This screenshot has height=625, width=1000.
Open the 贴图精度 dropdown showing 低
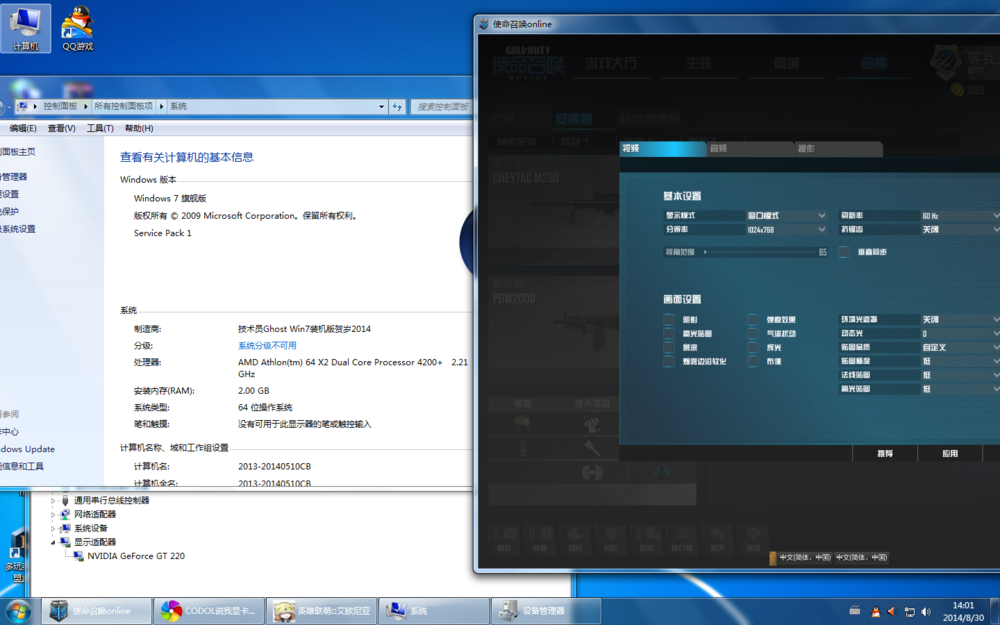[x=960, y=362]
